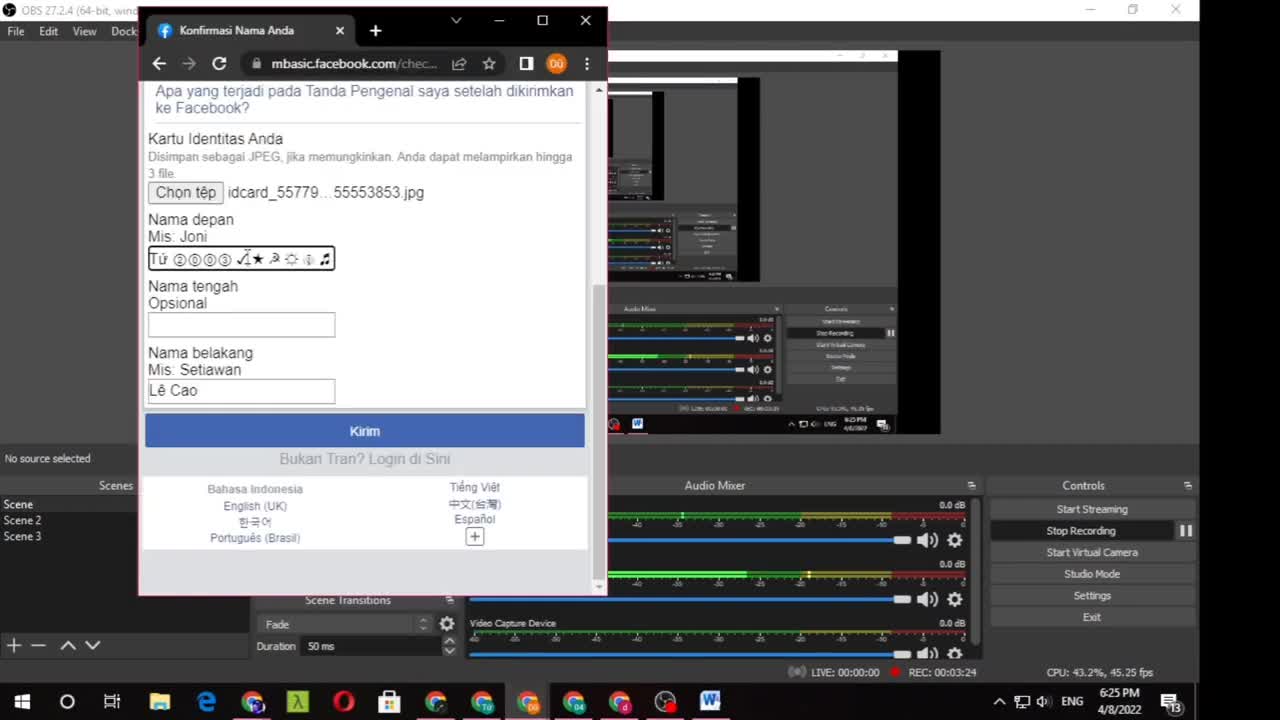Viewport: 1280px width, 720px height.
Task: Click the Exit button in Controls
Action: [x=1092, y=617]
